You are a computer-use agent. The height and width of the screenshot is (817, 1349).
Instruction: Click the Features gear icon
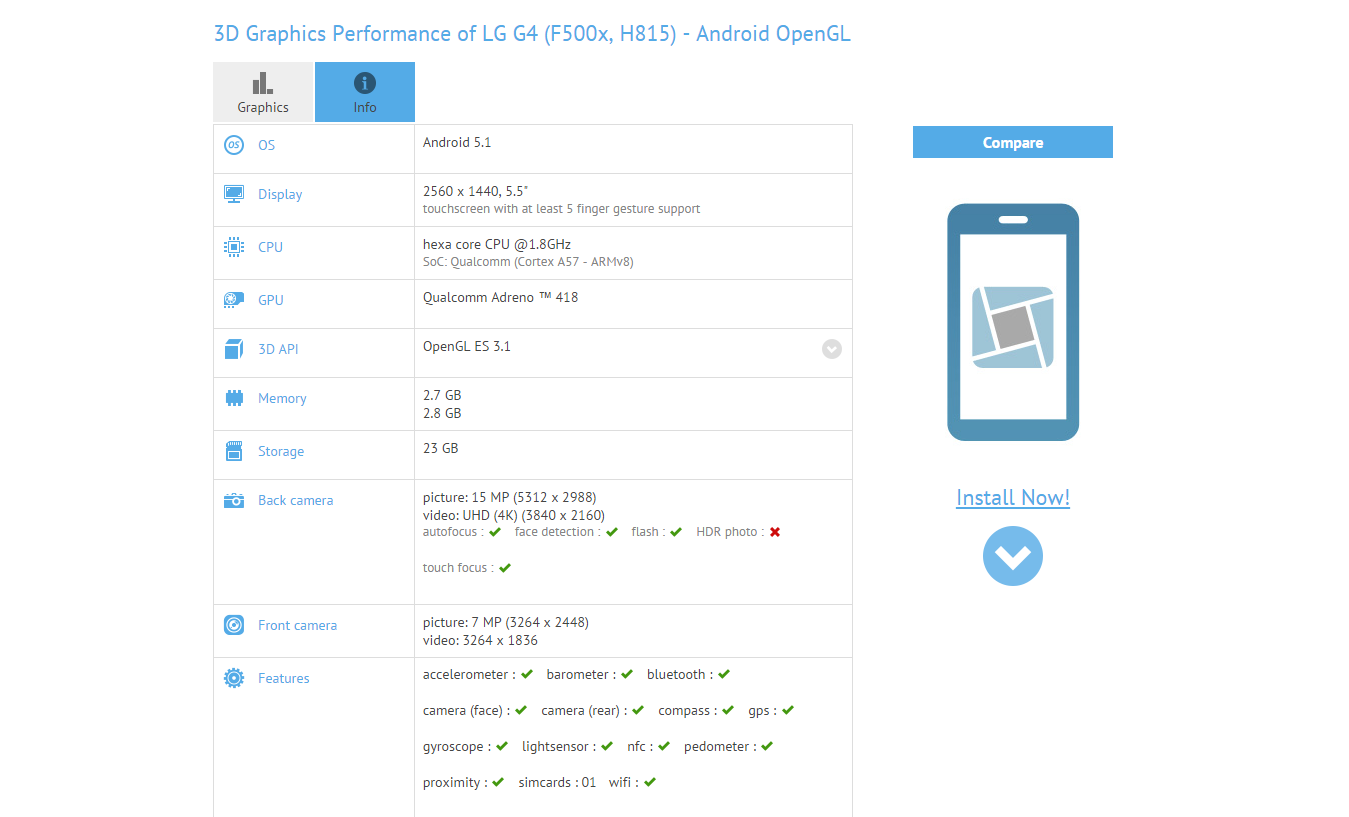coord(234,678)
